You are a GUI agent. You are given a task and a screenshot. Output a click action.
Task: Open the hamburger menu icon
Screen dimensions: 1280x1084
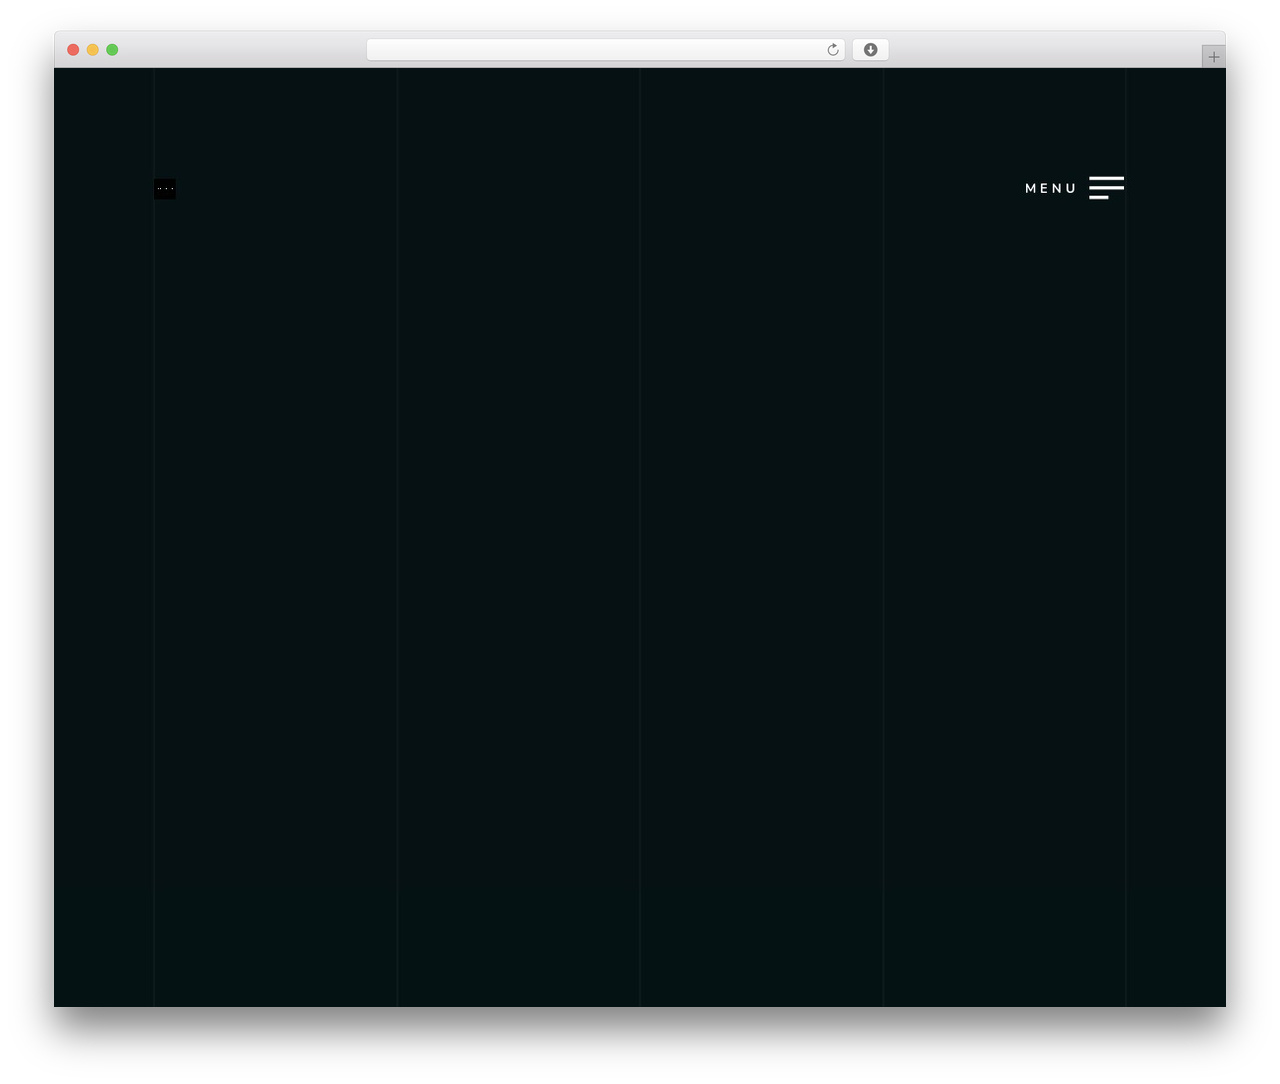1106,188
